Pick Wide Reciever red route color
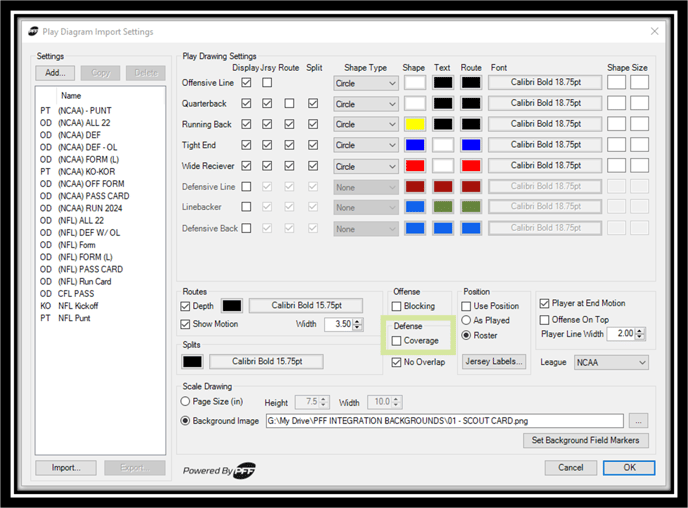 [471, 166]
